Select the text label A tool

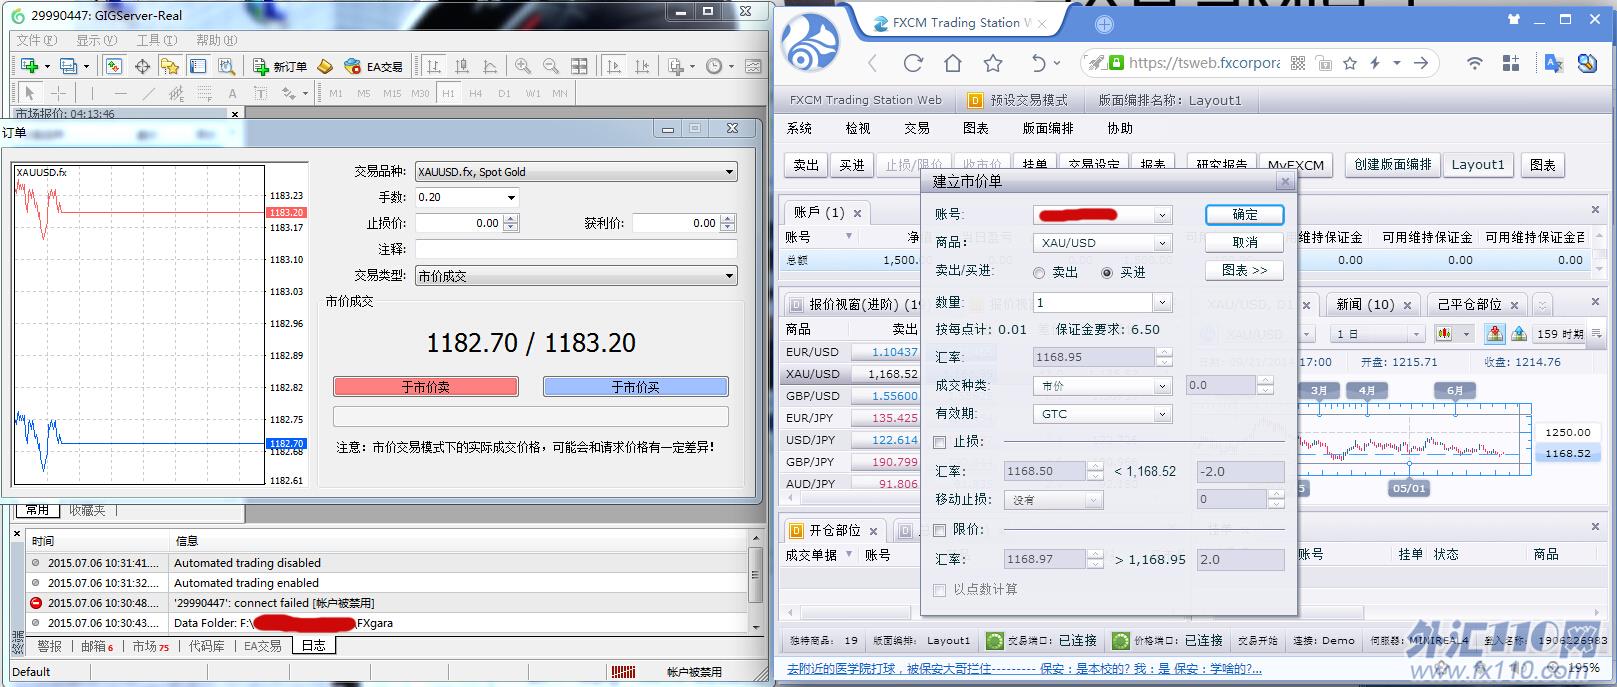click(233, 93)
